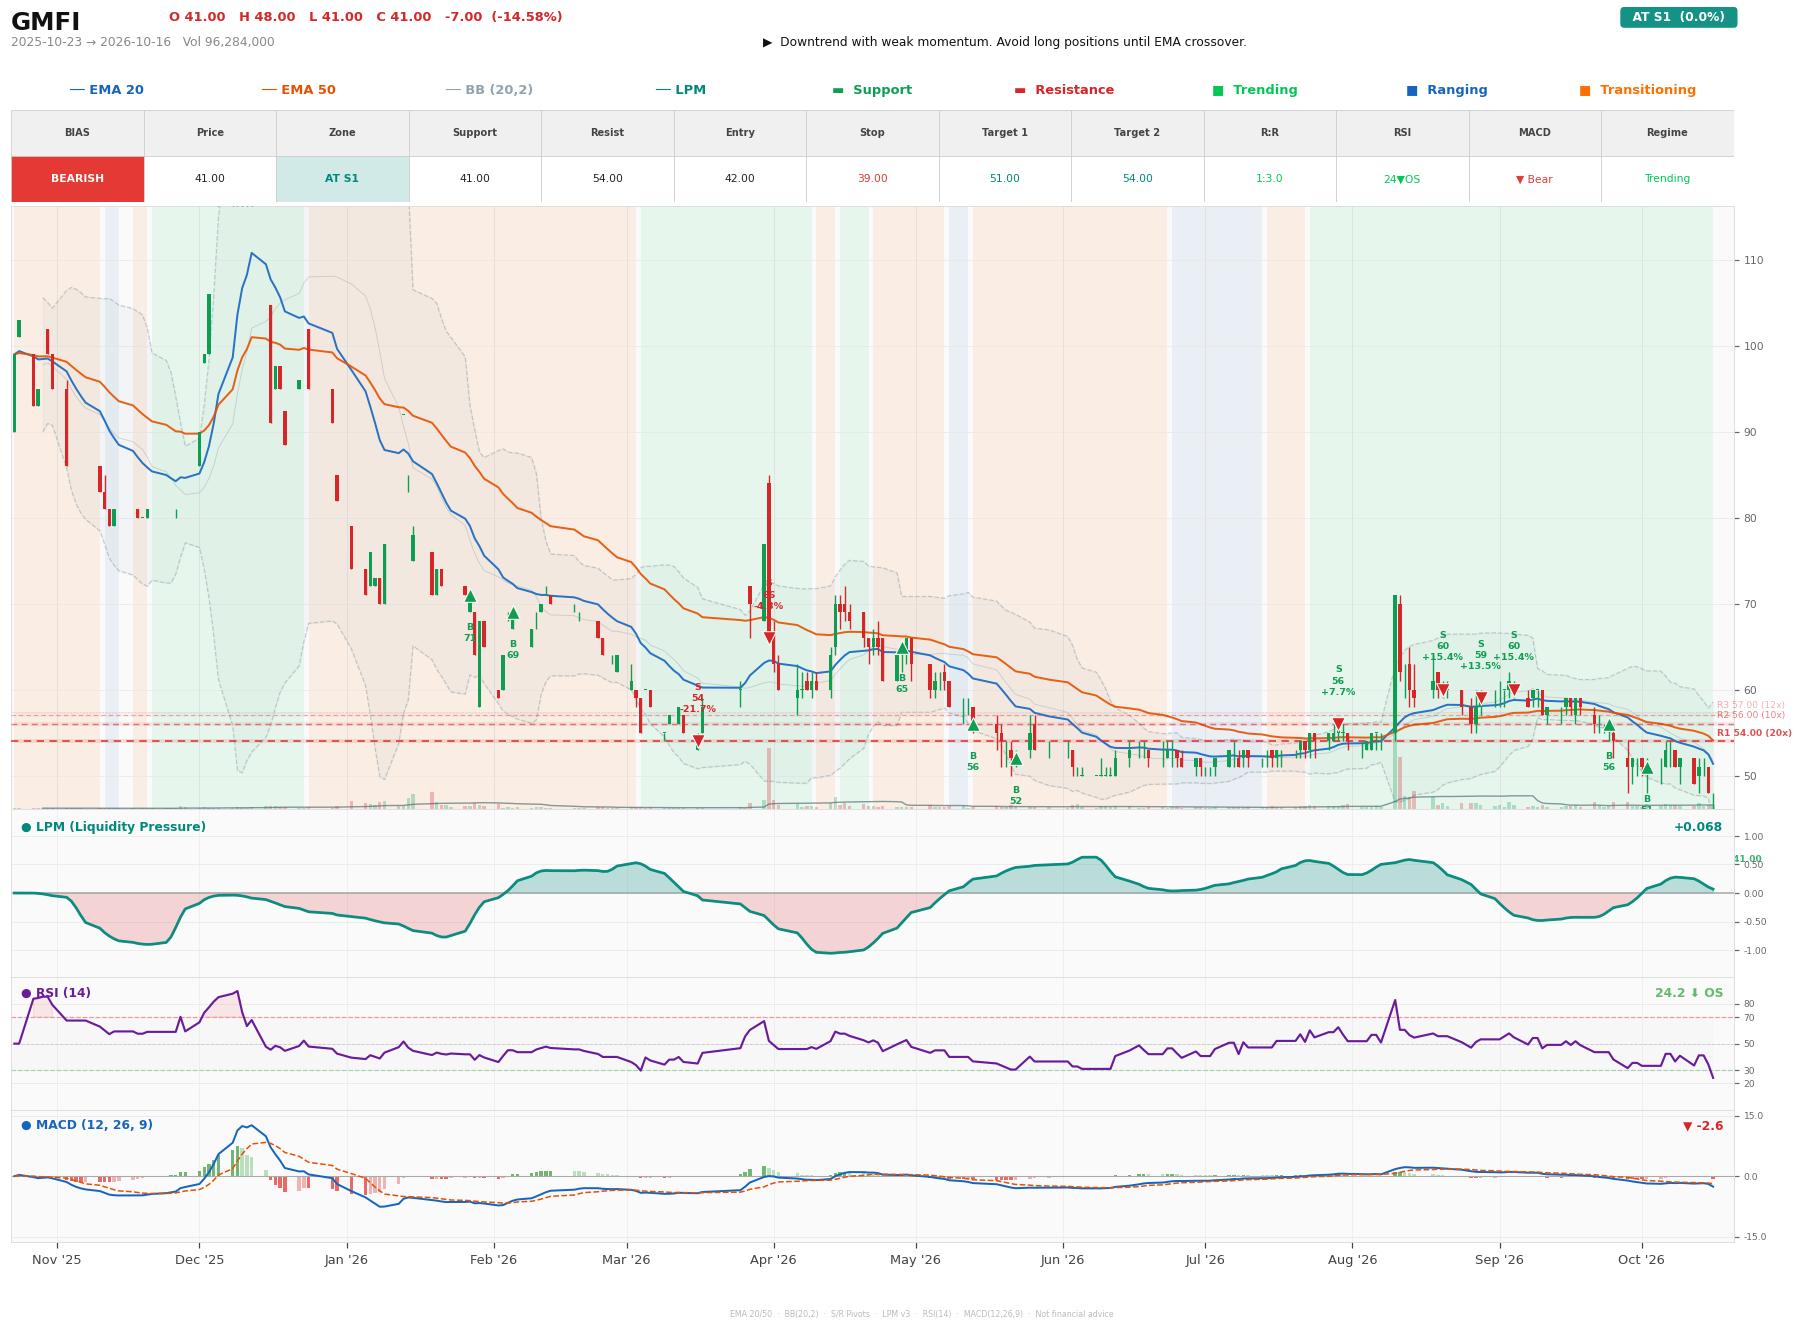Click the Regime cell showing Trending

[x=1667, y=179]
